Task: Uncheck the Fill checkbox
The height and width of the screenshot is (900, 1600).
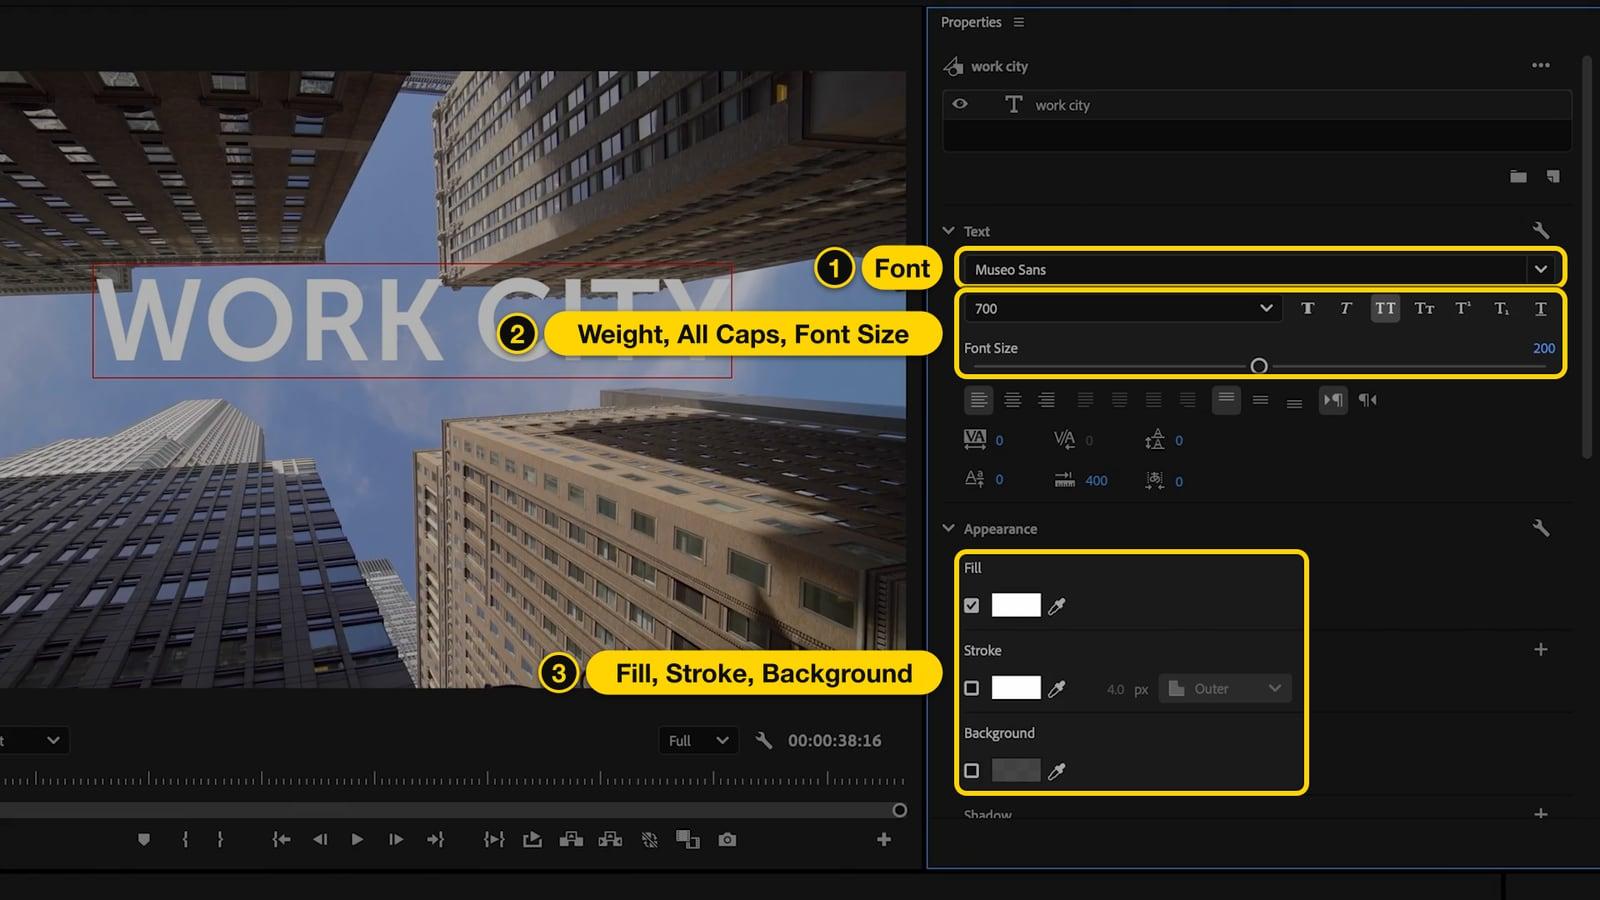Action: click(x=972, y=605)
